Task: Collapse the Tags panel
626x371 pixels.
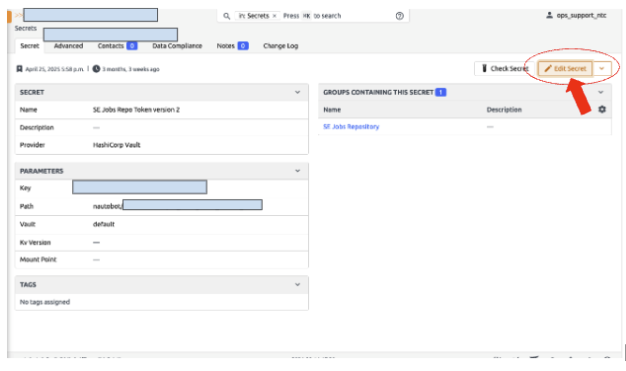Action: coord(297,285)
